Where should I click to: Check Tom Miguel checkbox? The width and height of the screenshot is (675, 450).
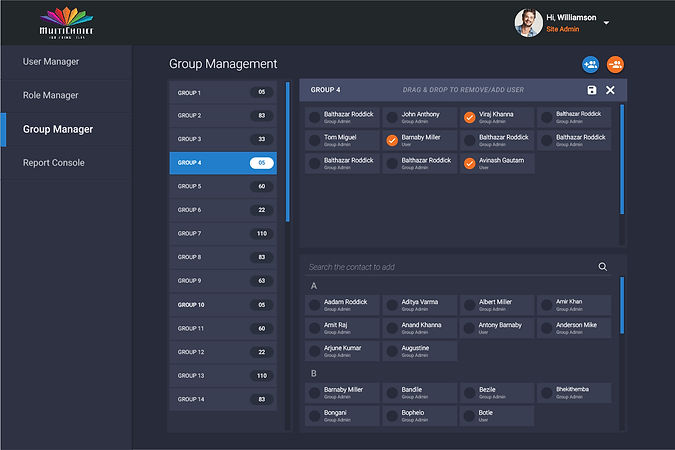[315, 140]
